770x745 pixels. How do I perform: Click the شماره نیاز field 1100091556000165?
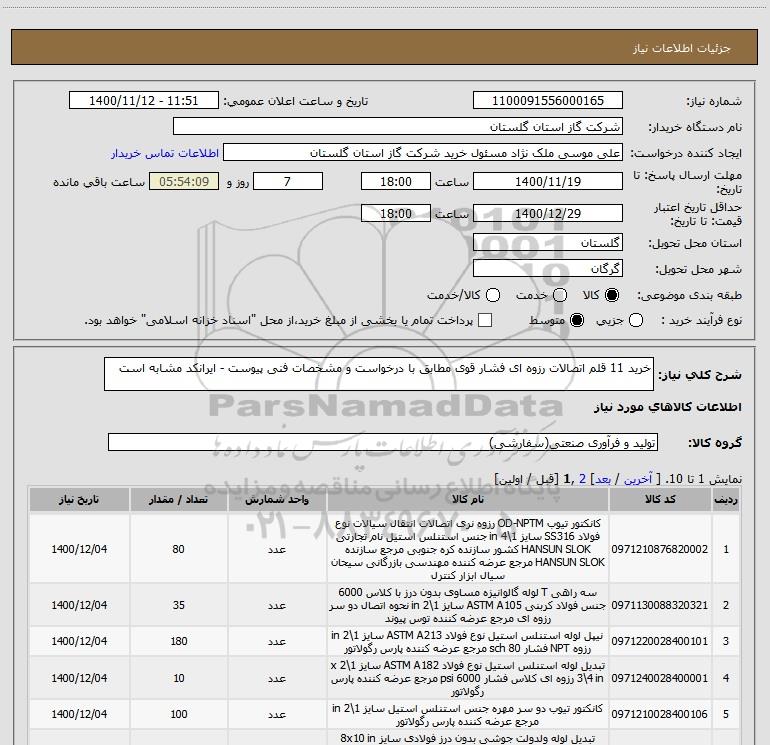click(x=548, y=101)
